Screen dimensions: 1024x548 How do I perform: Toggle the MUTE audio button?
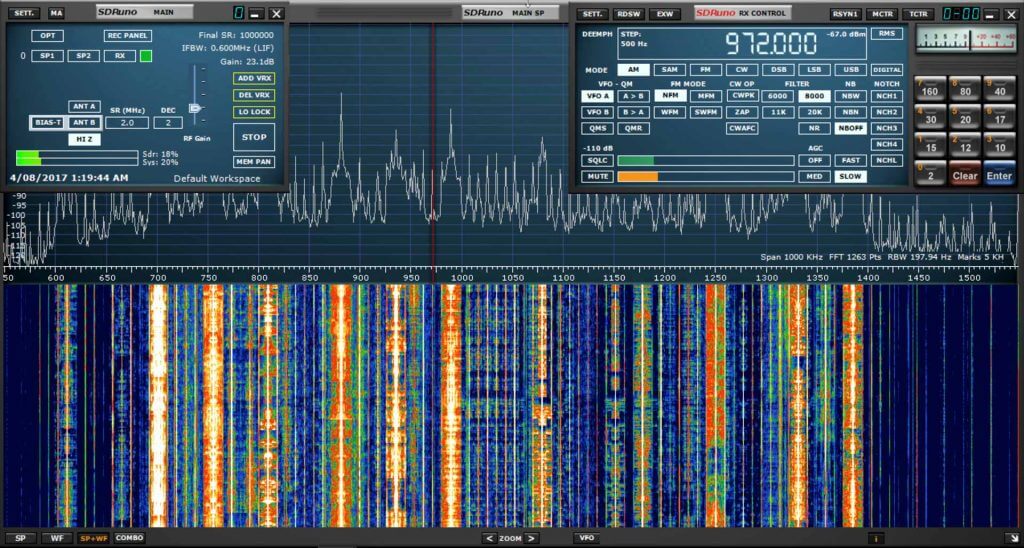click(598, 176)
